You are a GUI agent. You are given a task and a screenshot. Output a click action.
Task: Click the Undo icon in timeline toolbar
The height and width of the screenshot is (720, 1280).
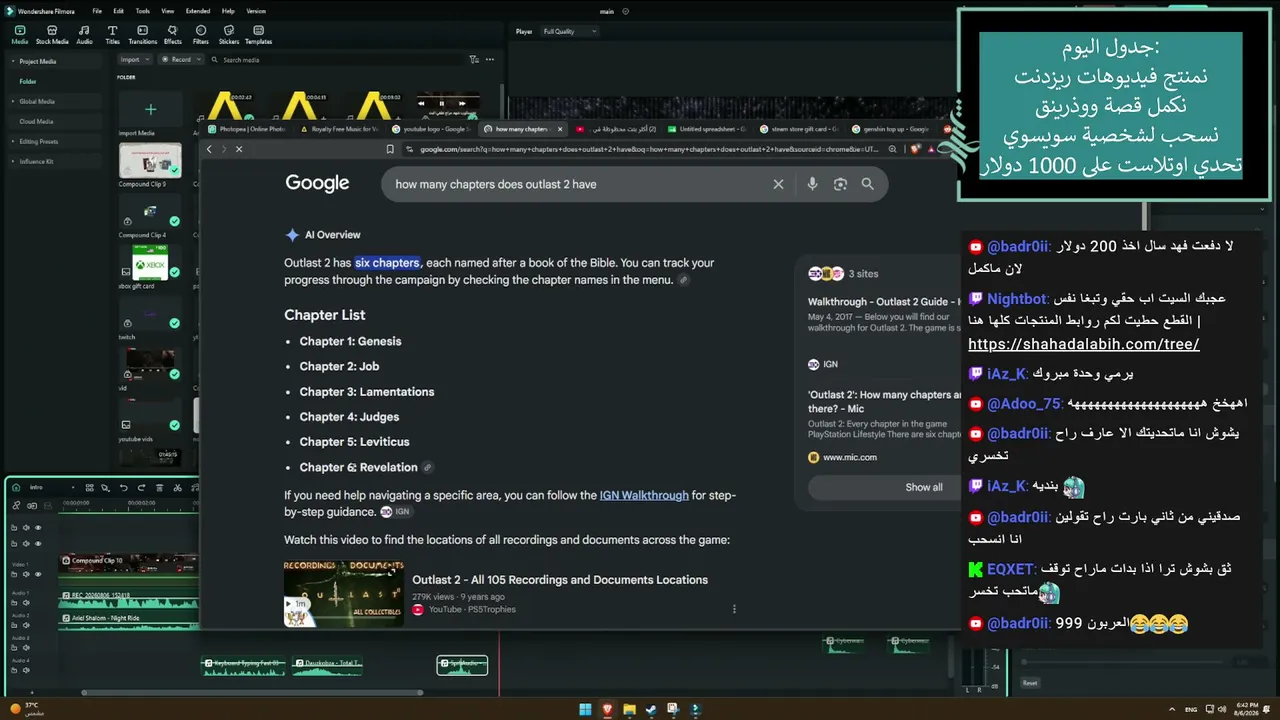(124, 488)
